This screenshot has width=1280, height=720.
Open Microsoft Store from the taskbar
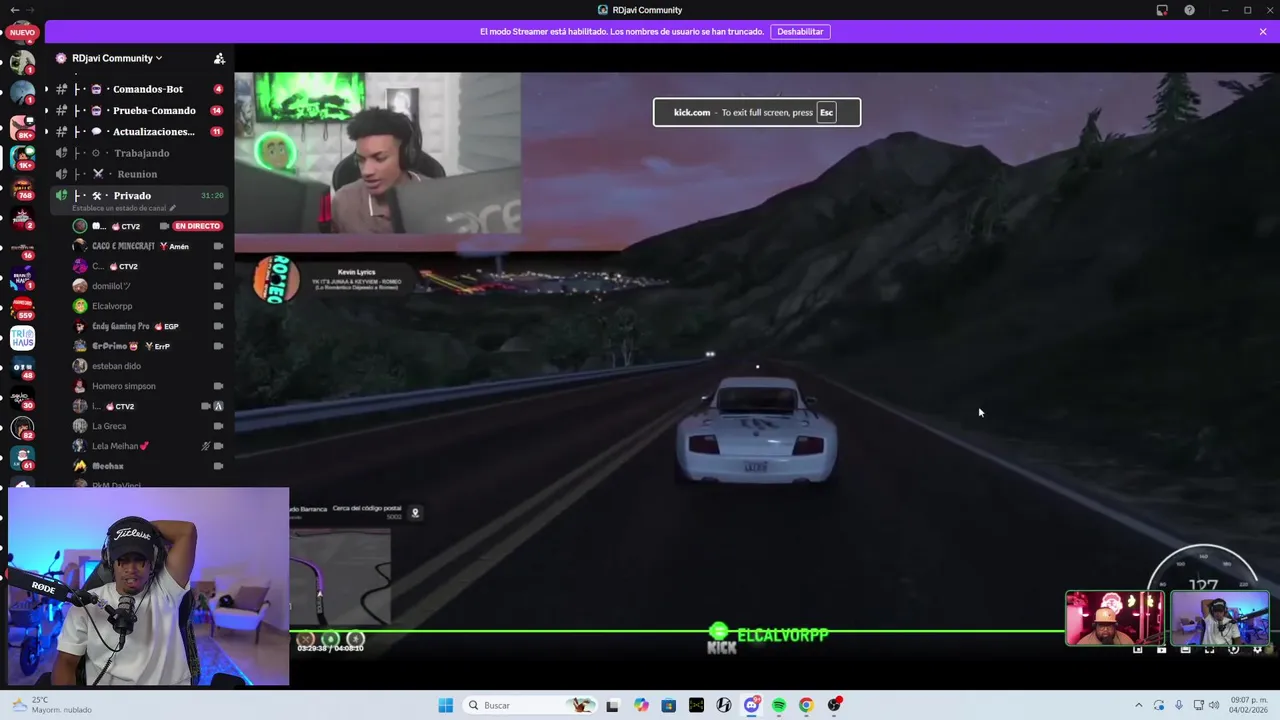(669, 705)
